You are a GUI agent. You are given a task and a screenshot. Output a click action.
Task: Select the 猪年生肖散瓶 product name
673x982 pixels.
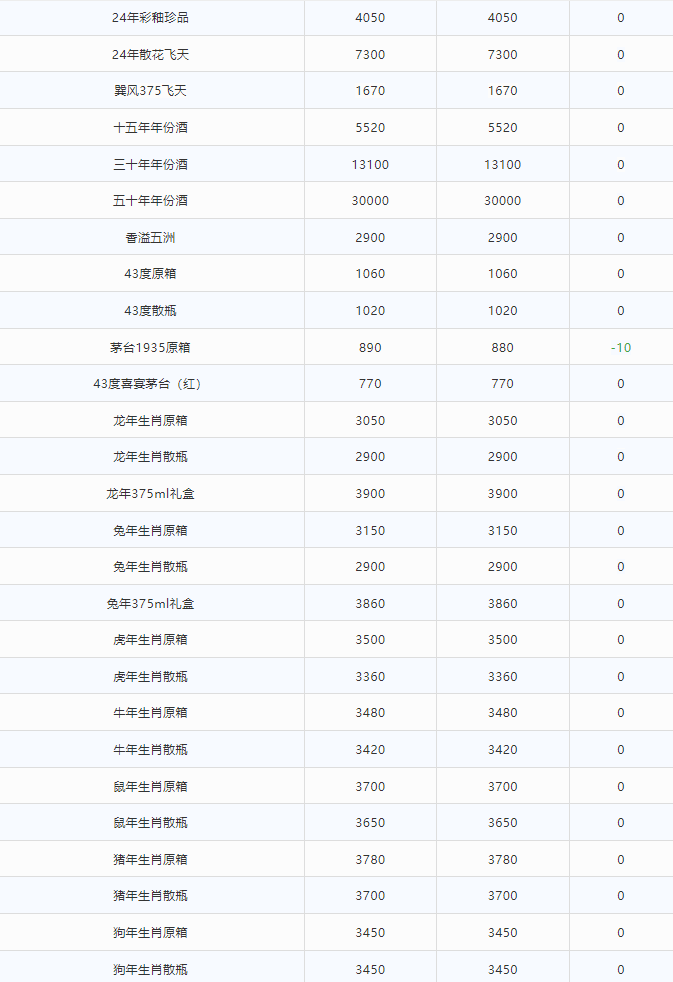(150, 896)
